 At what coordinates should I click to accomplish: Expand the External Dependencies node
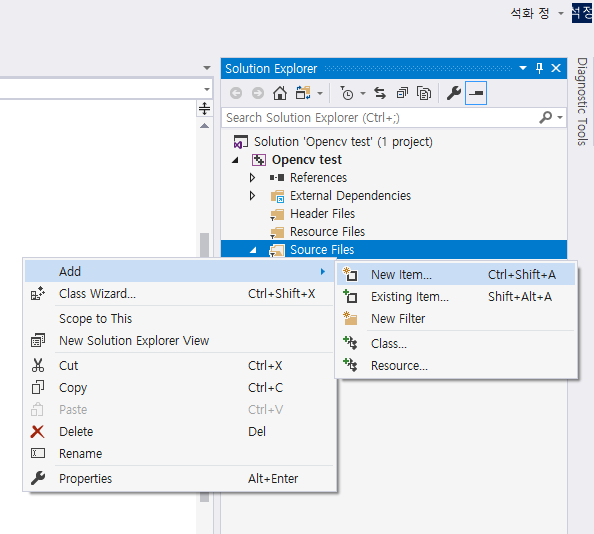(x=252, y=196)
